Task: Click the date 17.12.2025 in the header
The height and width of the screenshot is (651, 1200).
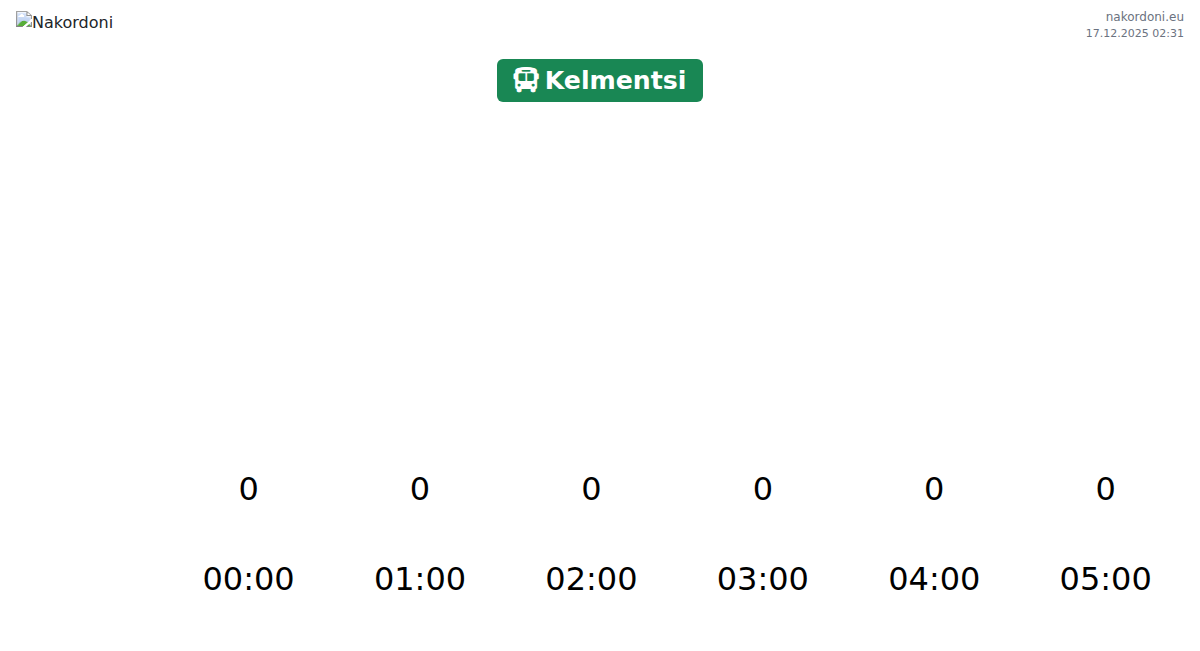Action: click(1116, 33)
